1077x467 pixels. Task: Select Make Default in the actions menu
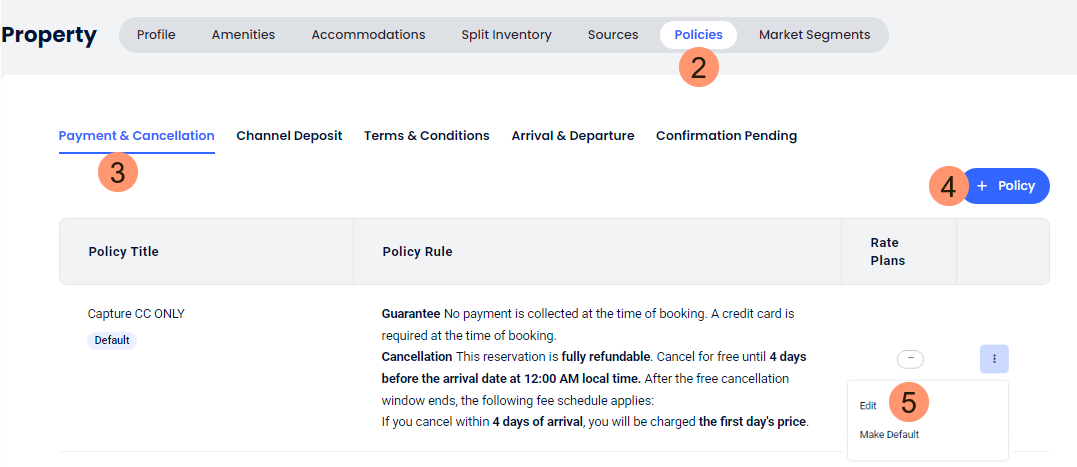tap(889, 435)
